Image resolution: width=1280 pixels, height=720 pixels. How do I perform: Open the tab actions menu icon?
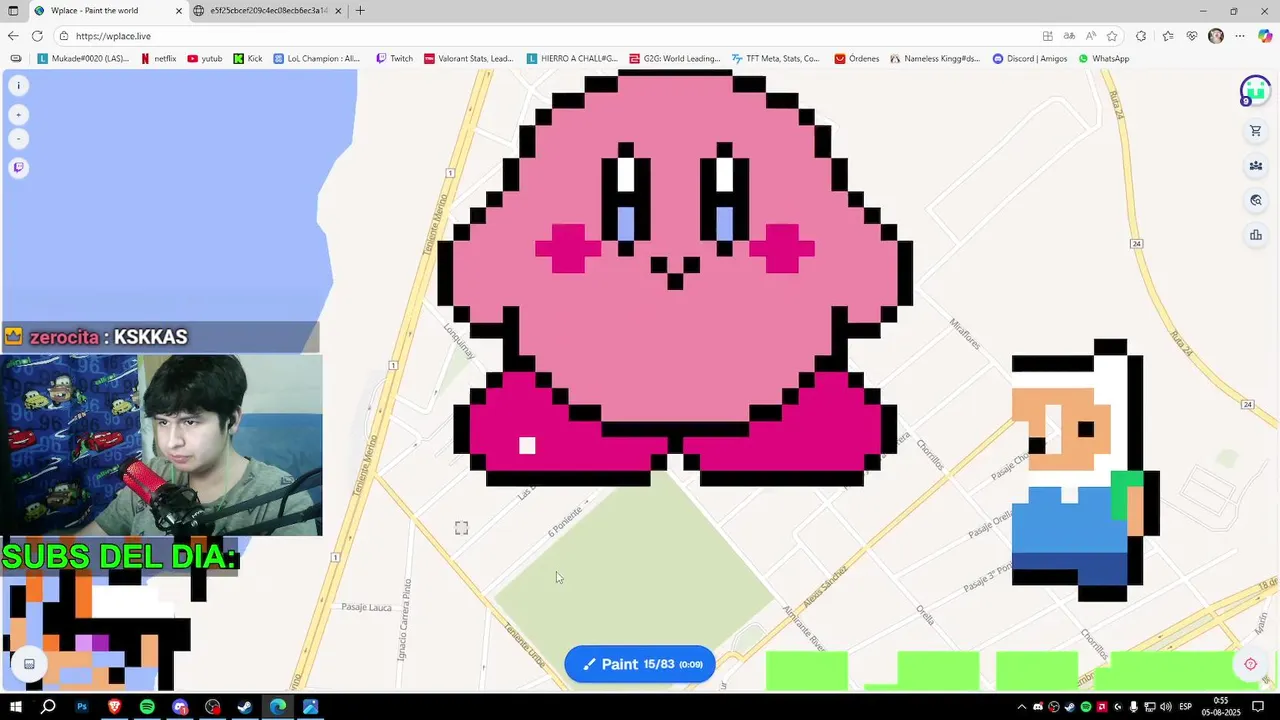[13, 11]
